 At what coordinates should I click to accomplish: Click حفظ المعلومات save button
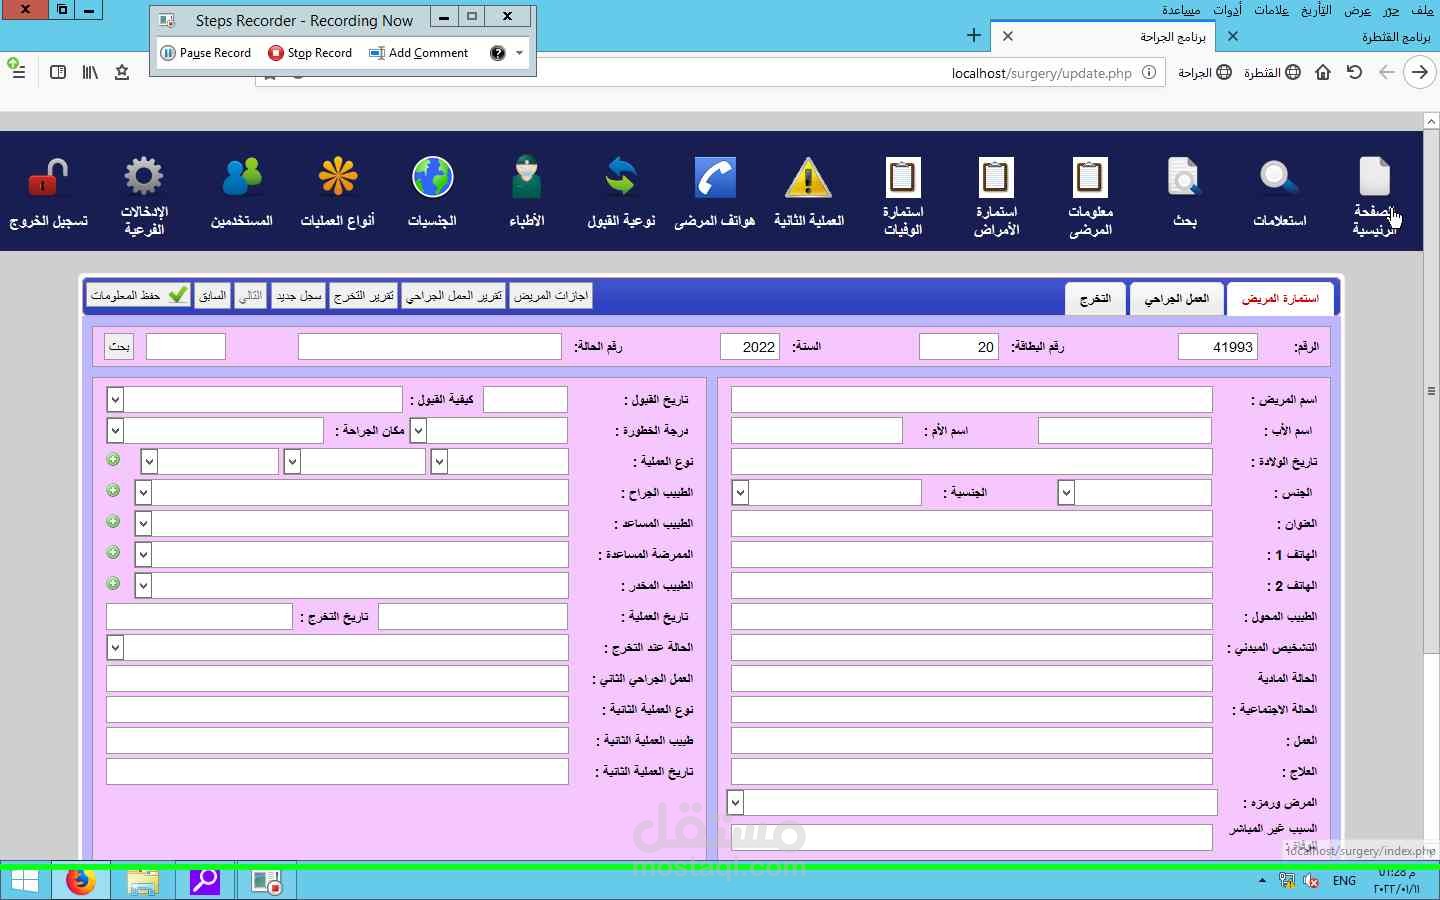tap(138, 296)
